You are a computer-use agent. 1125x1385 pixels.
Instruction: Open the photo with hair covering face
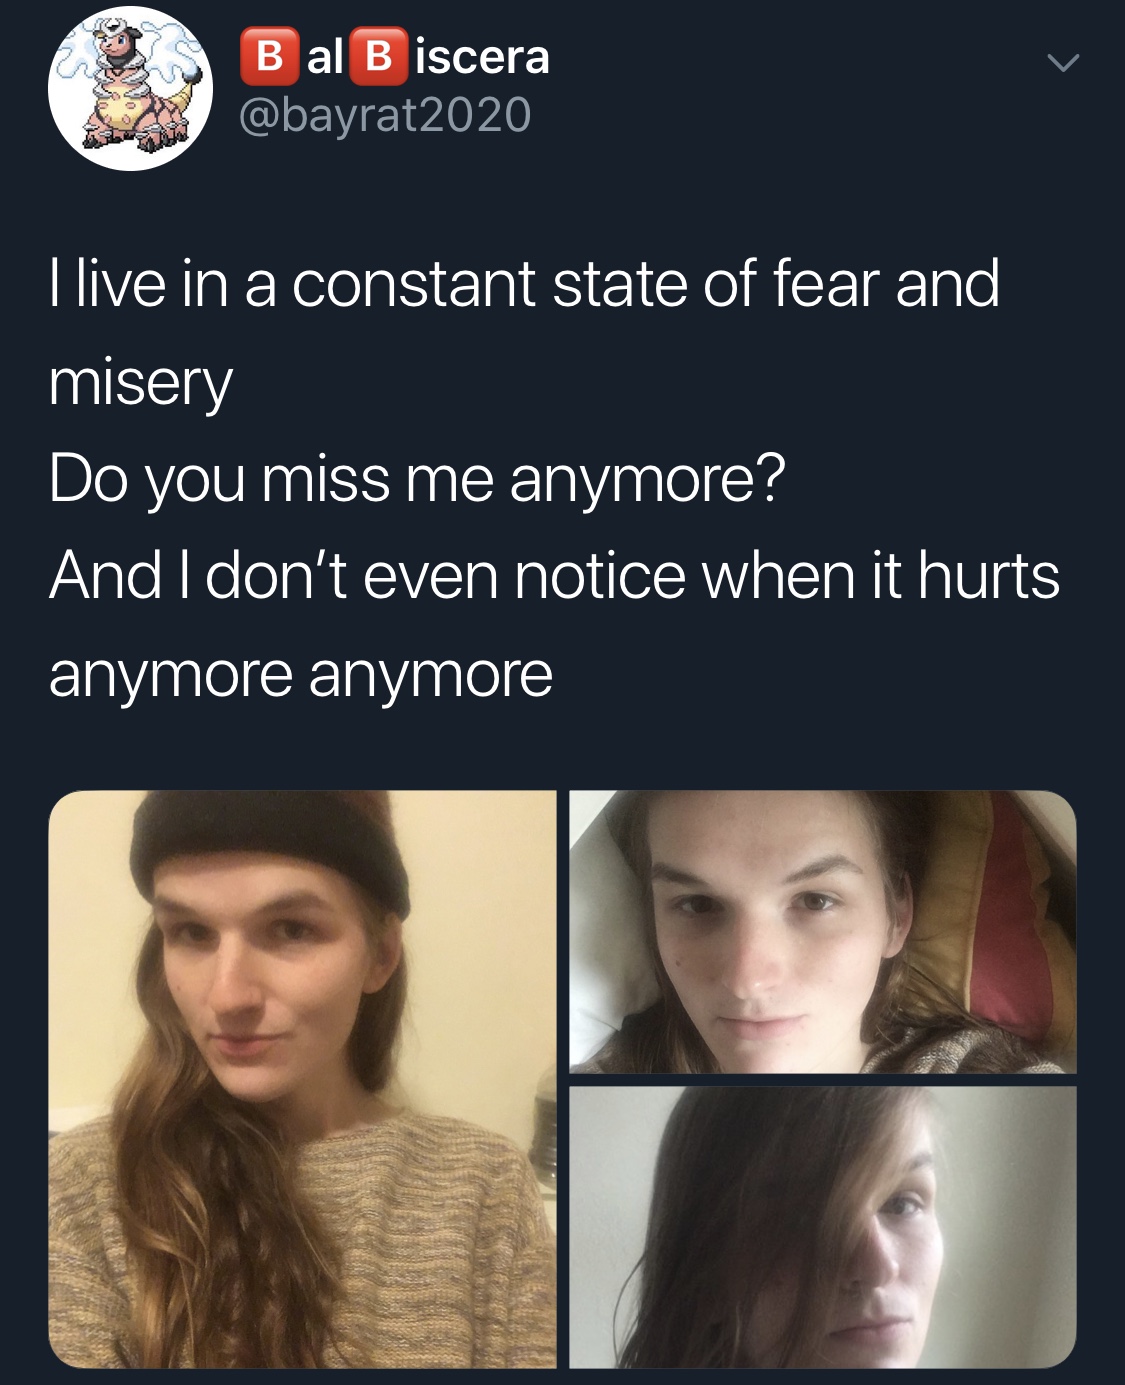(x=823, y=1227)
